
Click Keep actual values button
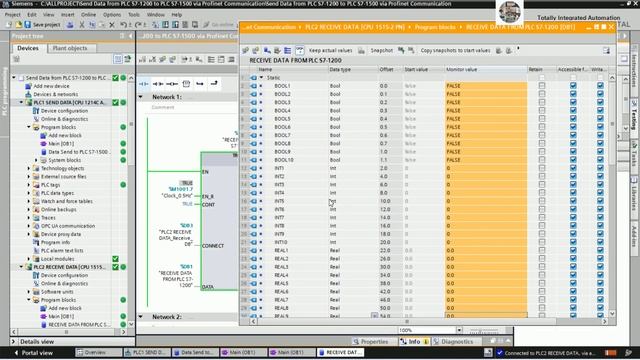pyautogui.click(x=331, y=51)
